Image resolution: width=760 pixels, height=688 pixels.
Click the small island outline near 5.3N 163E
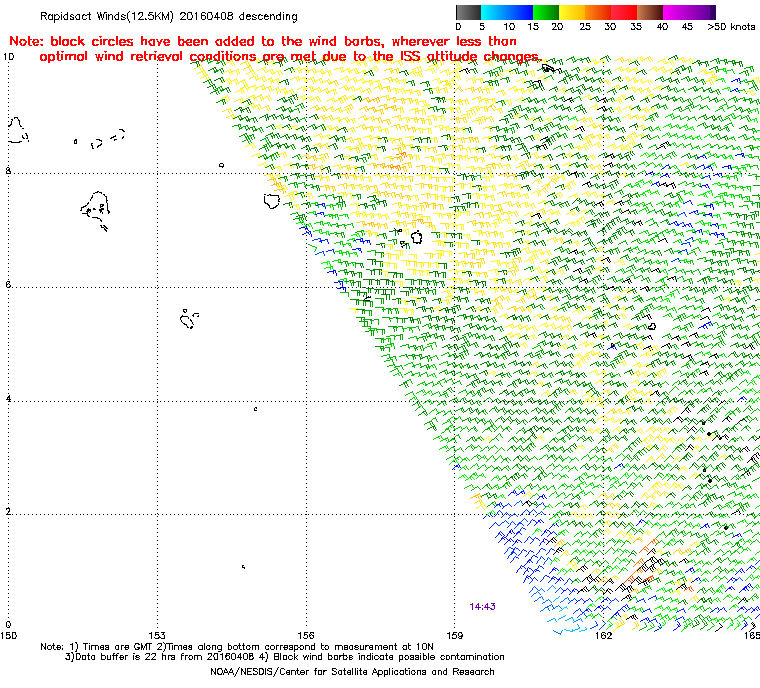pyautogui.click(x=652, y=326)
